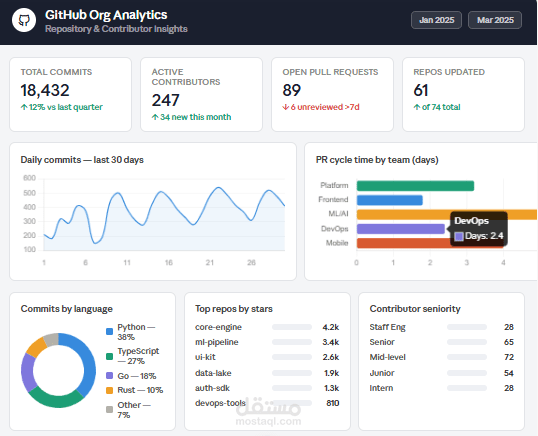Click the ML/AI orange bar in PR cycle chart
This screenshot has height=436, width=538.
tap(447, 214)
